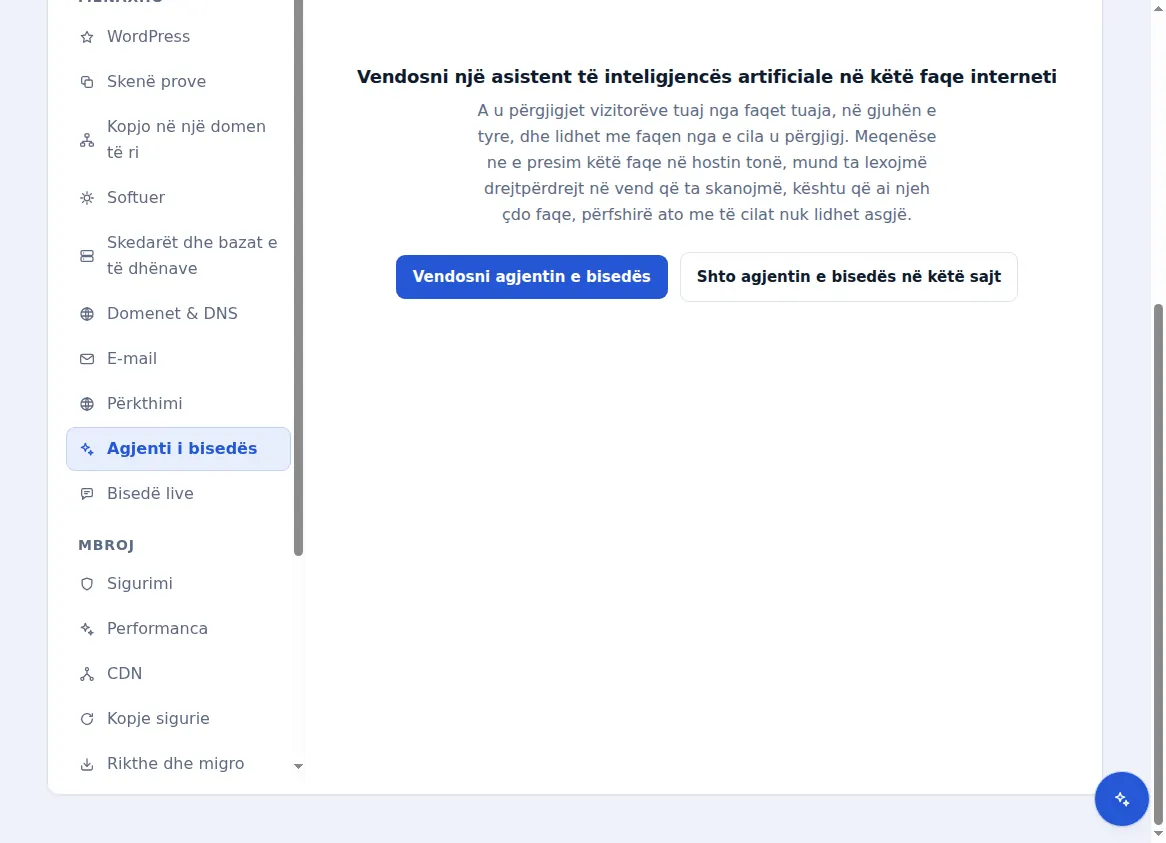Open Domenet & DNS settings

178,314
